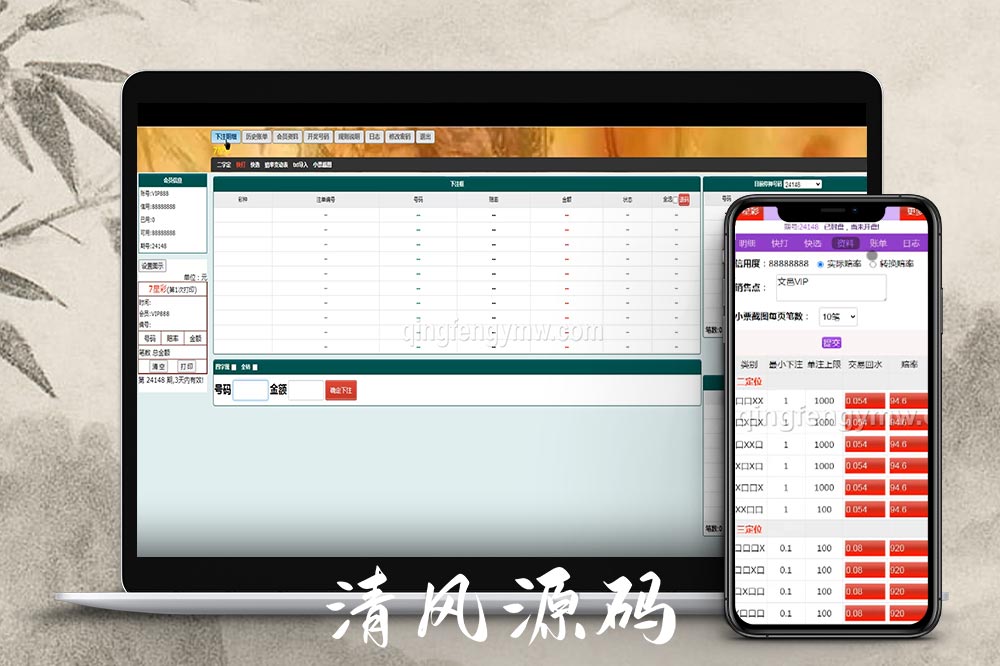Screen dimensions: 1000x666
Task: Select txt导入 in the dark submenu bar
Action: click(300, 165)
